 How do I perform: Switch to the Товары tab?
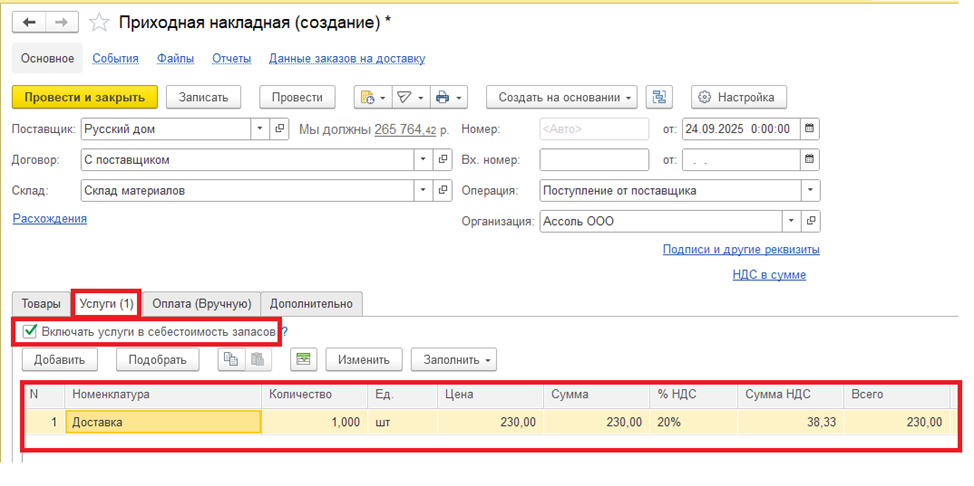(x=41, y=304)
